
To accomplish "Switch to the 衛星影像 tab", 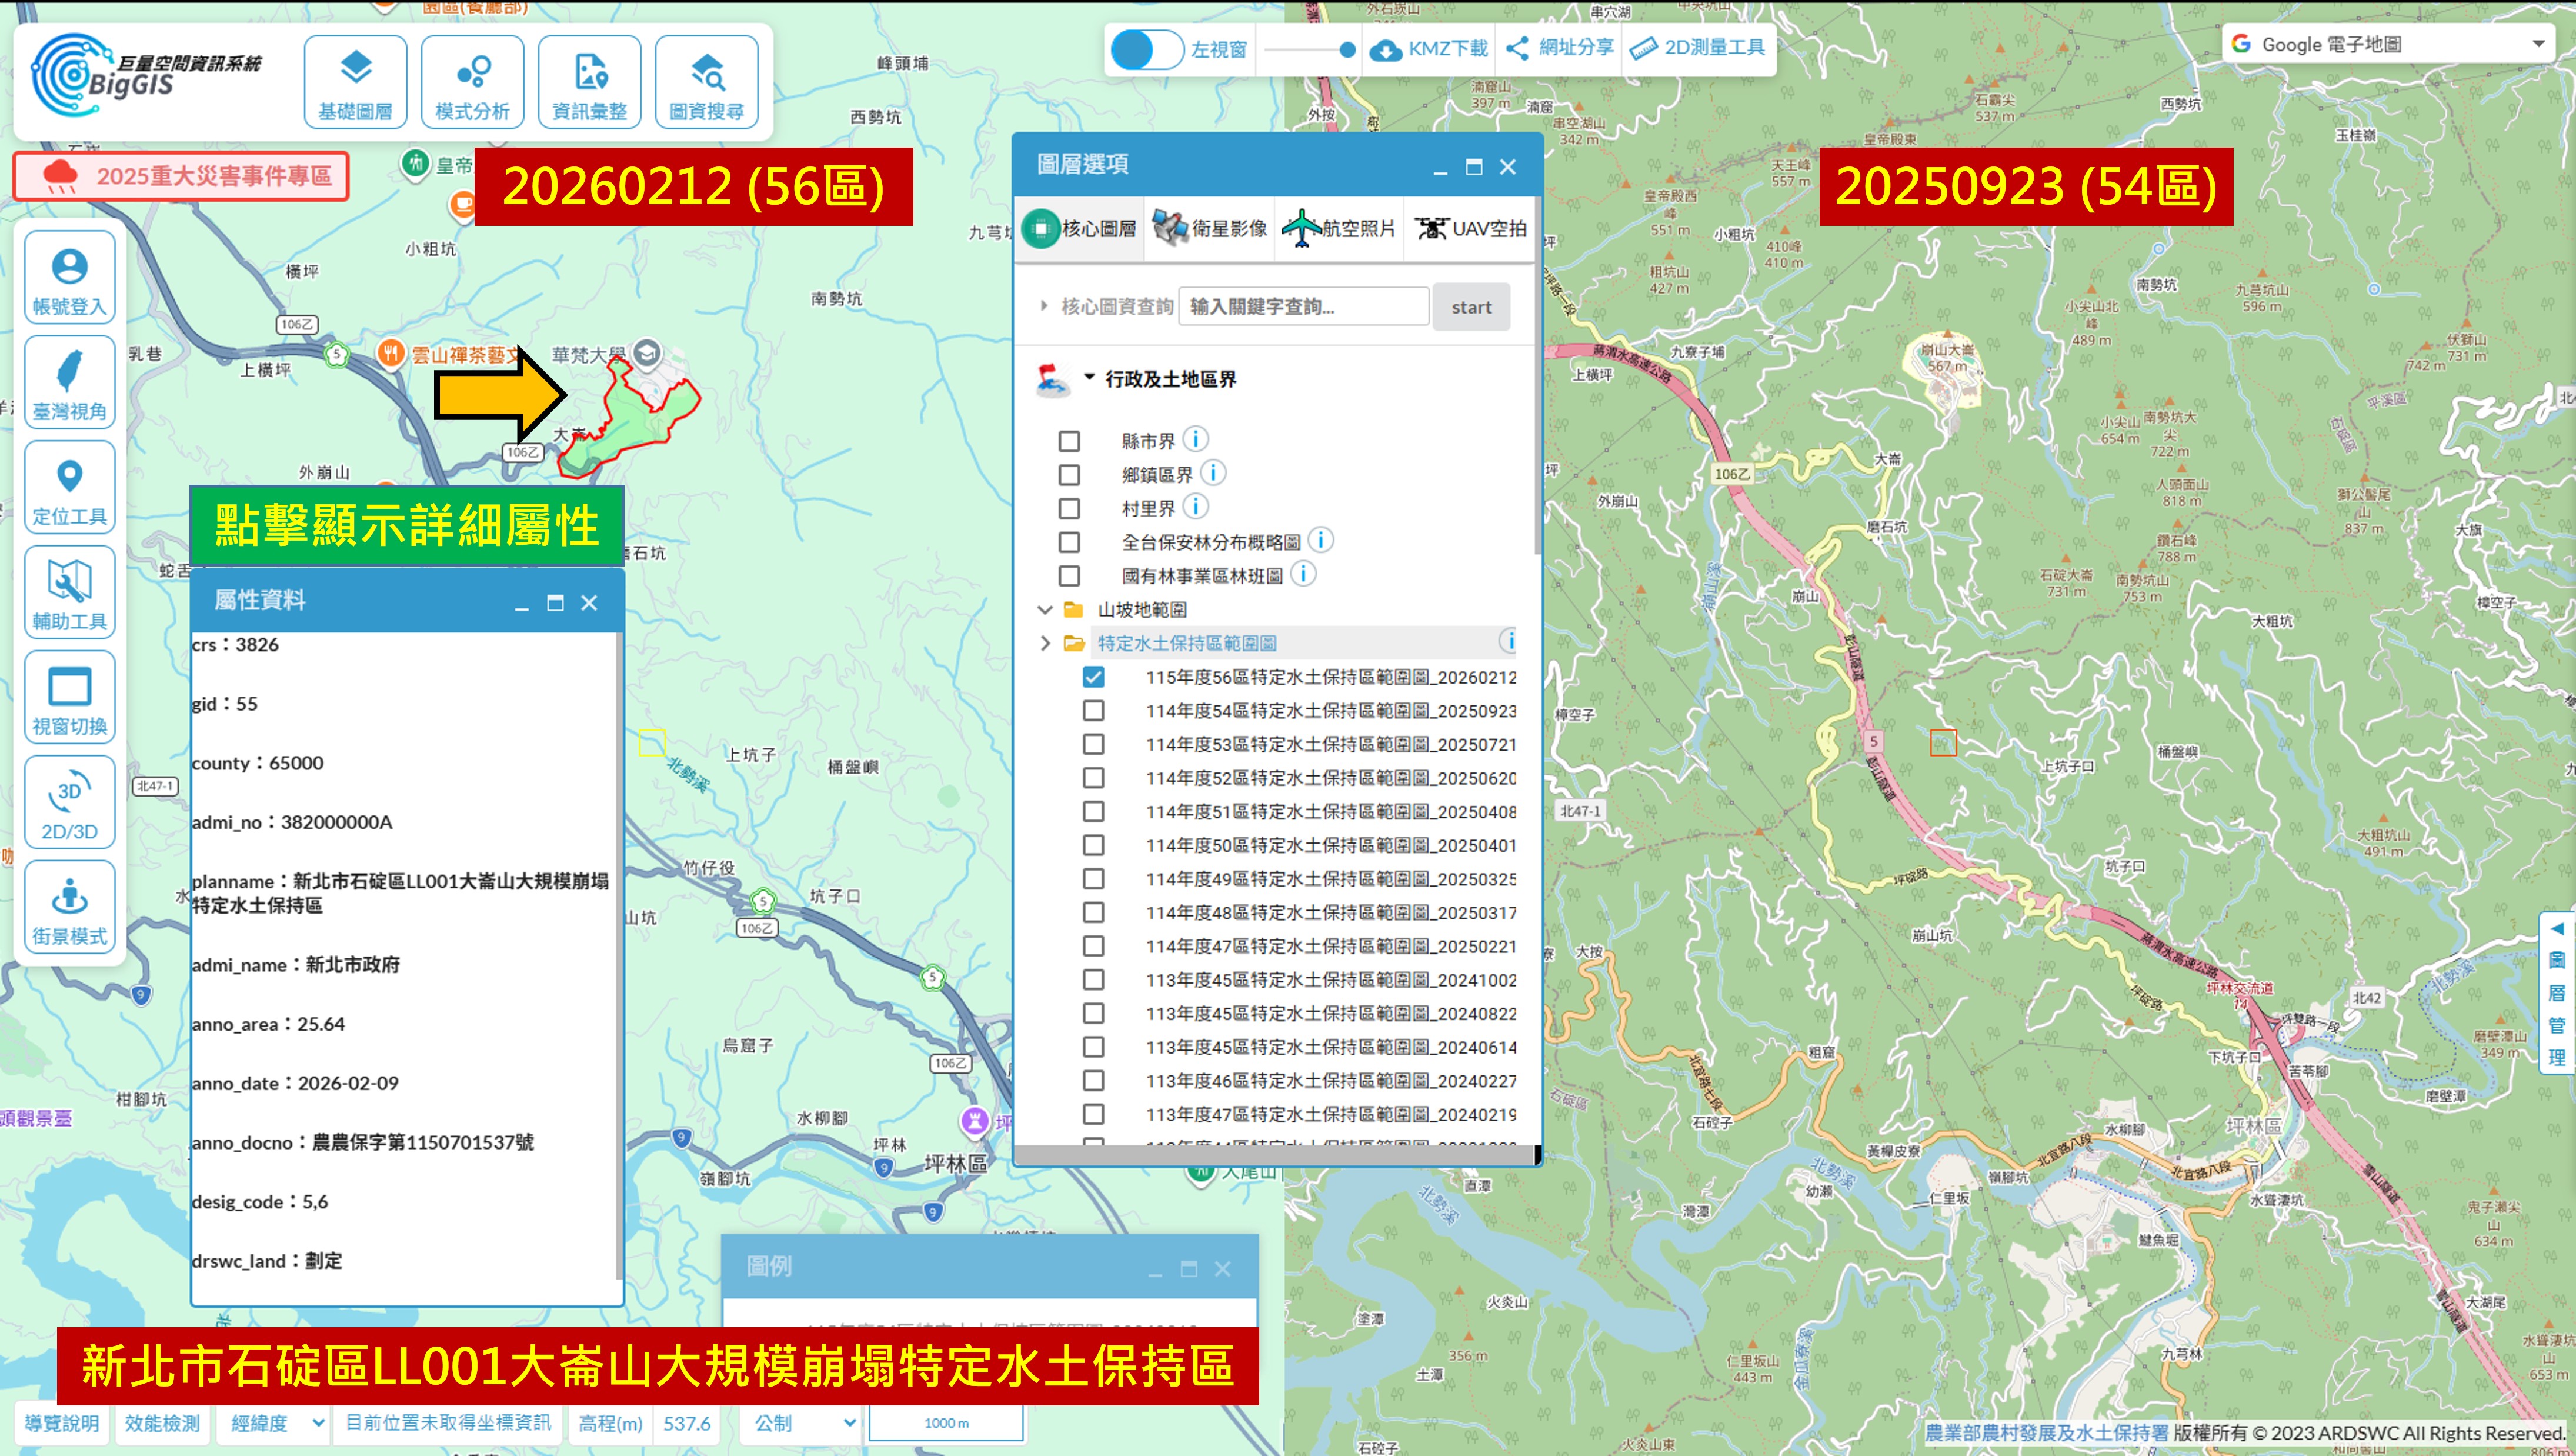I will coord(1209,229).
